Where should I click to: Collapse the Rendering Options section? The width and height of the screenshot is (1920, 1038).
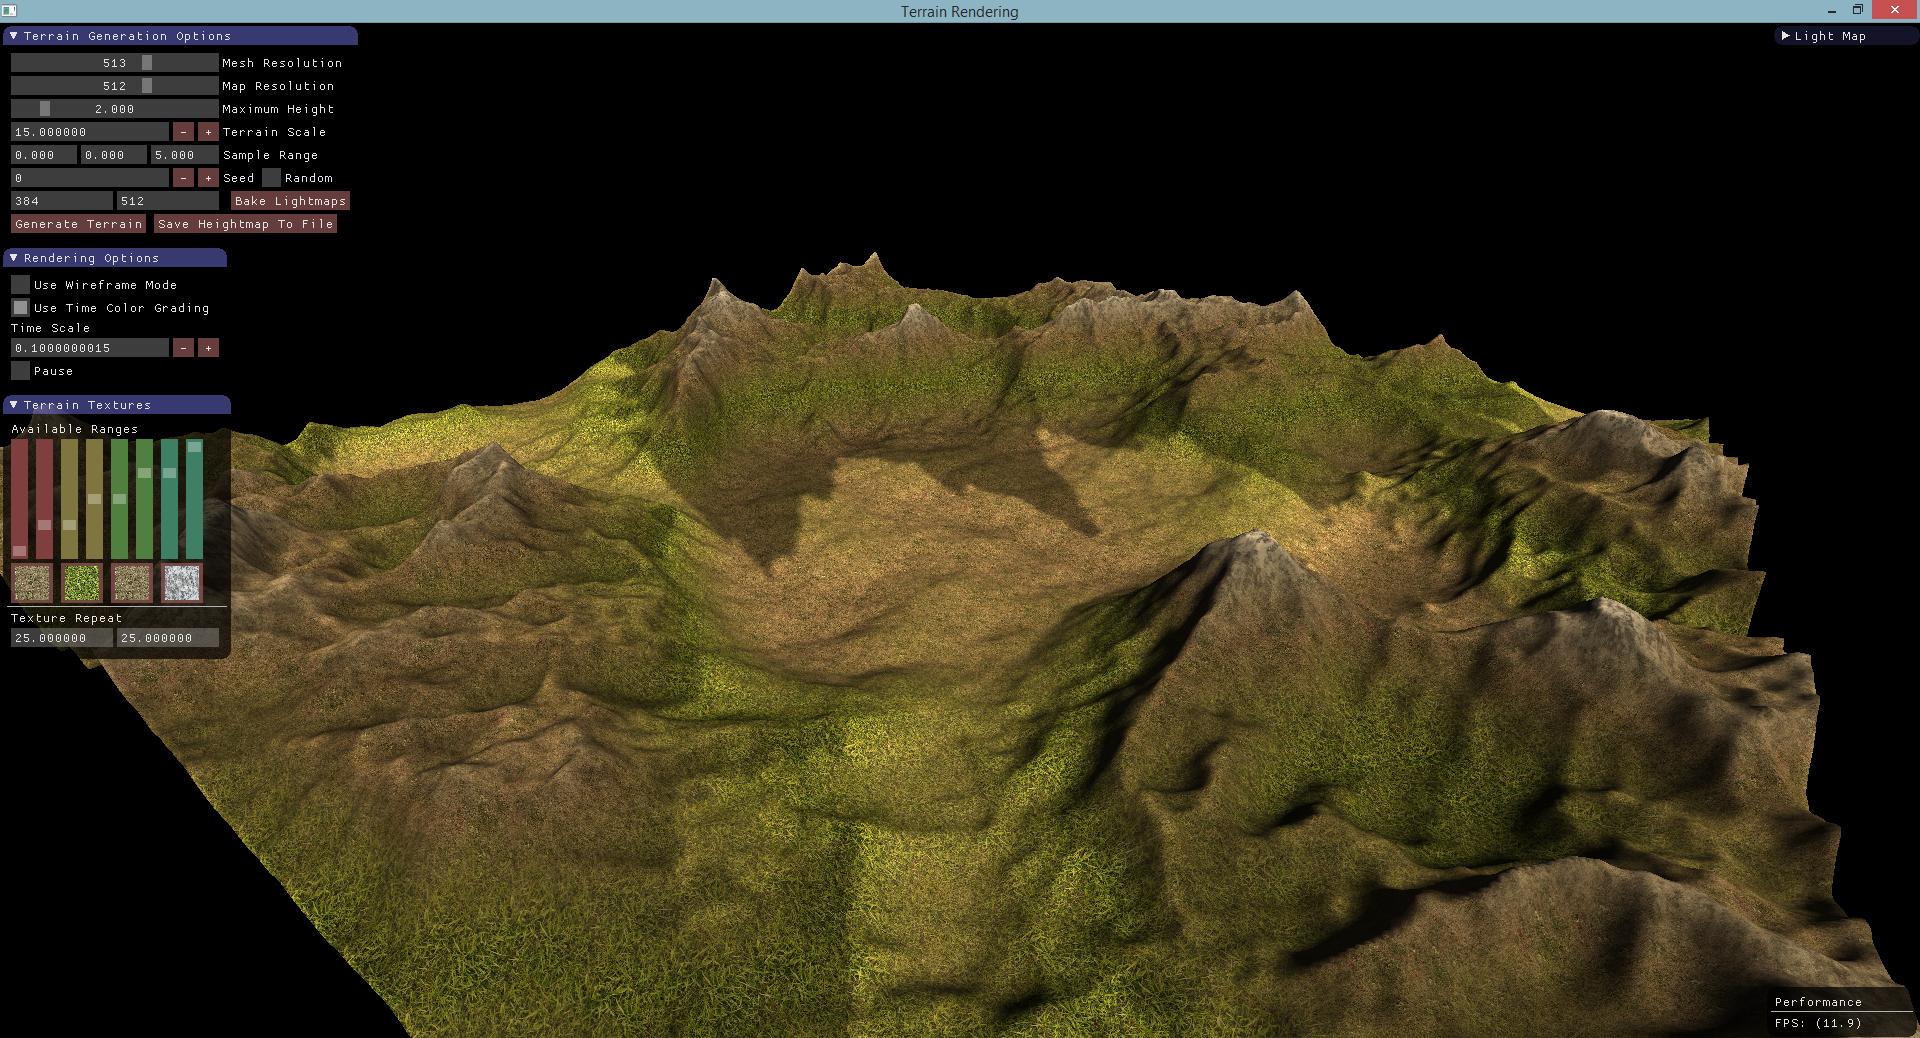tap(13, 257)
